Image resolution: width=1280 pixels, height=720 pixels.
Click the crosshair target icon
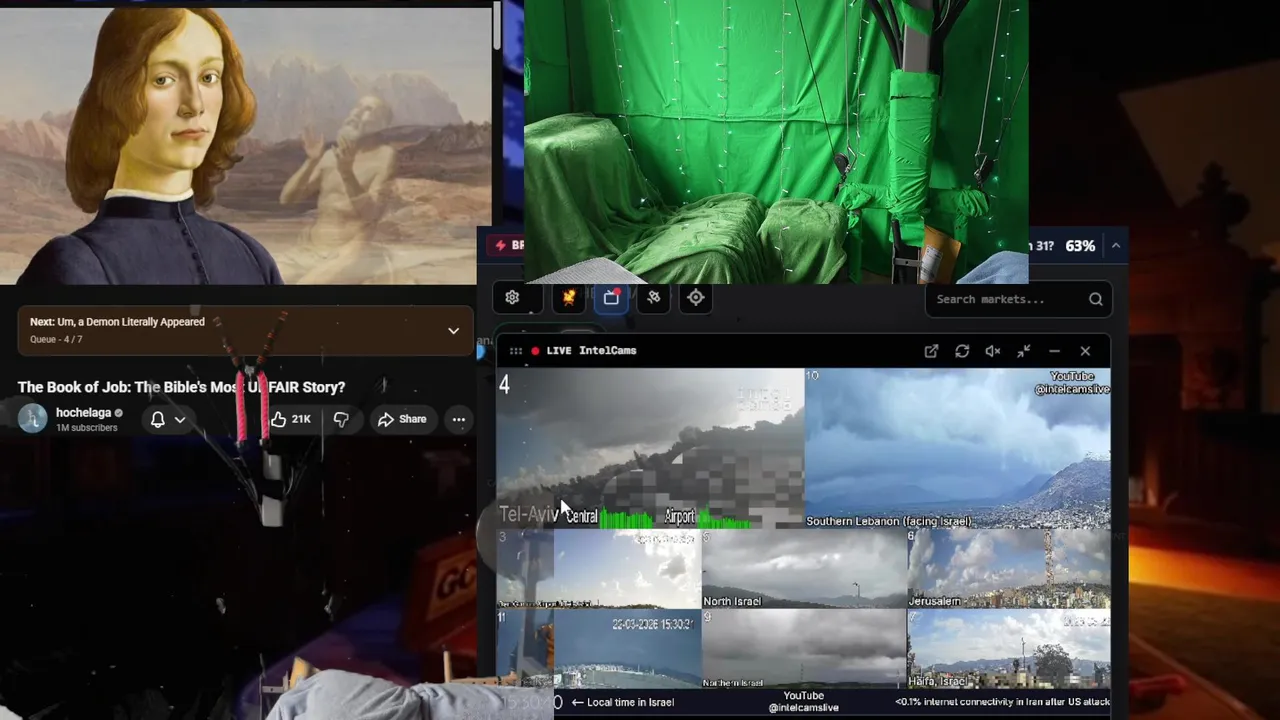pos(696,298)
